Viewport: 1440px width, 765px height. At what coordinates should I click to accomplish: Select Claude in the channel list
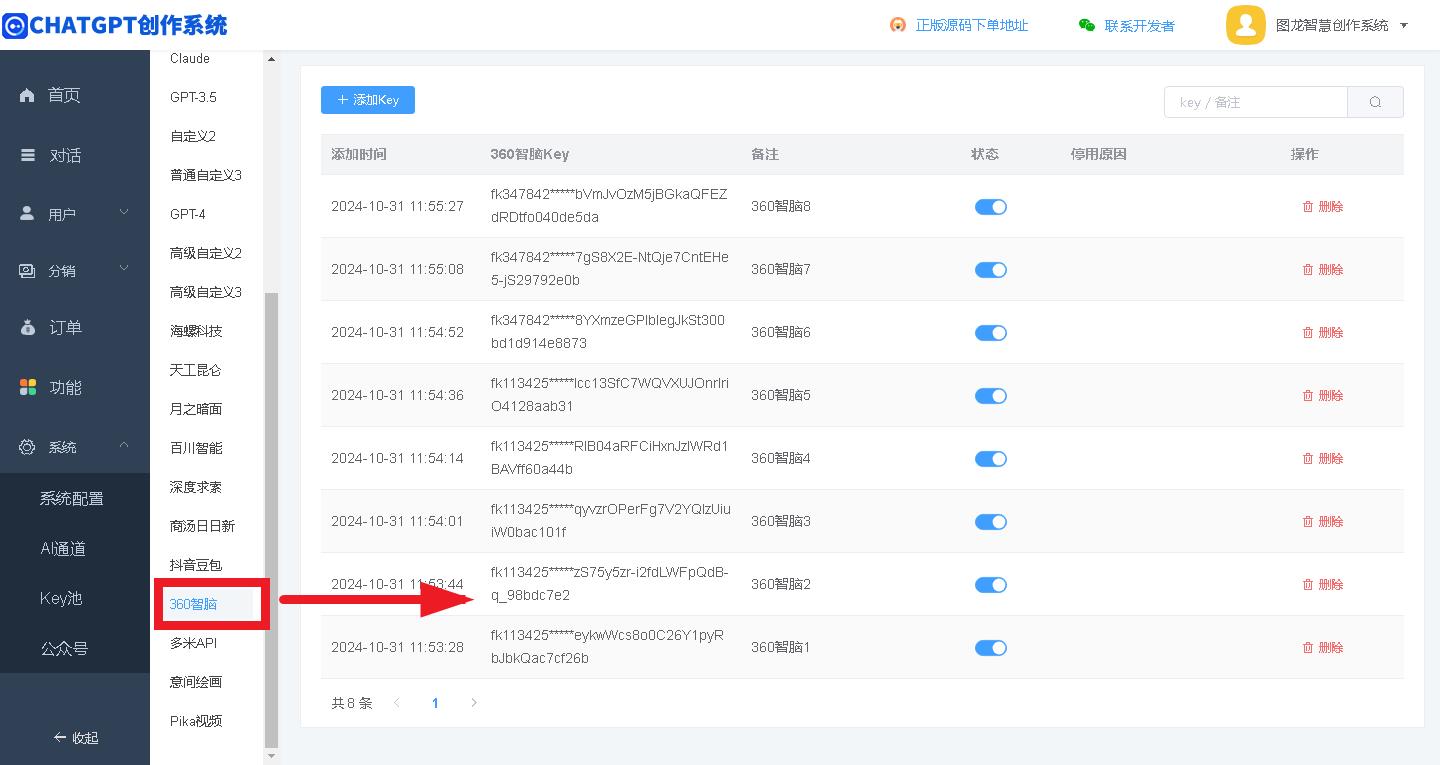tap(190, 59)
